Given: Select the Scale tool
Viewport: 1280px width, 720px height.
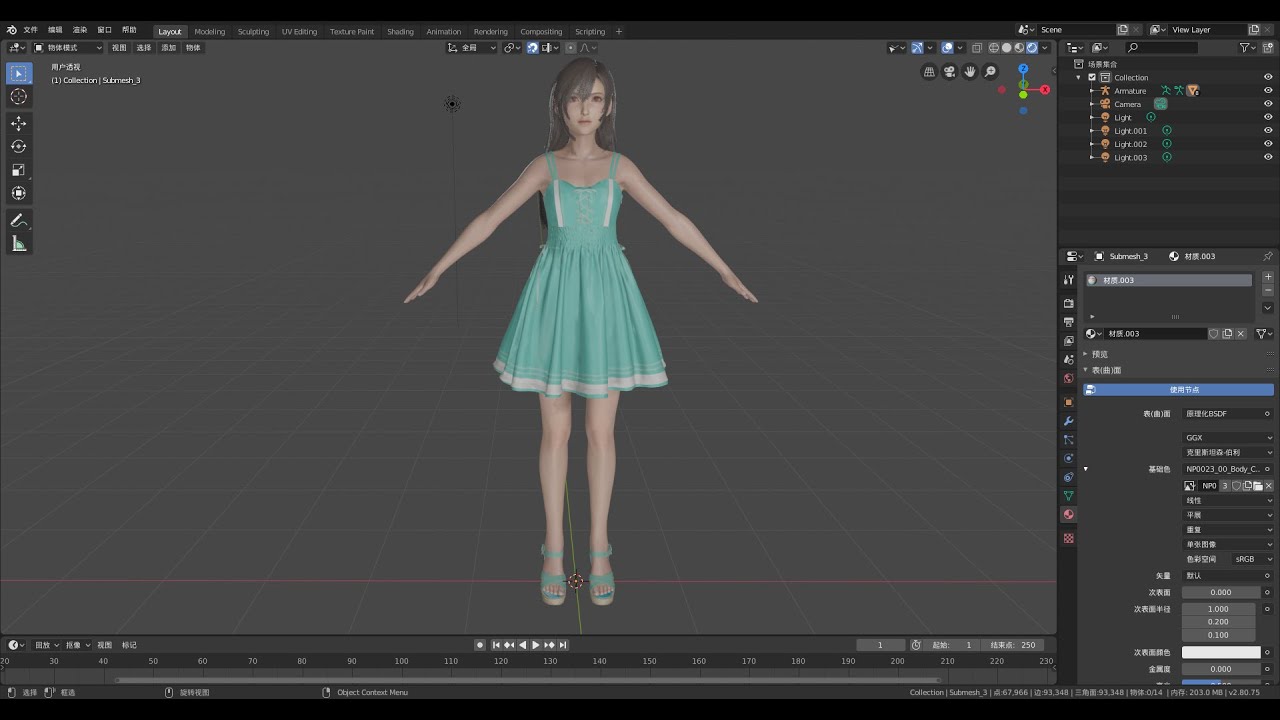Looking at the screenshot, I should point(19,170).
